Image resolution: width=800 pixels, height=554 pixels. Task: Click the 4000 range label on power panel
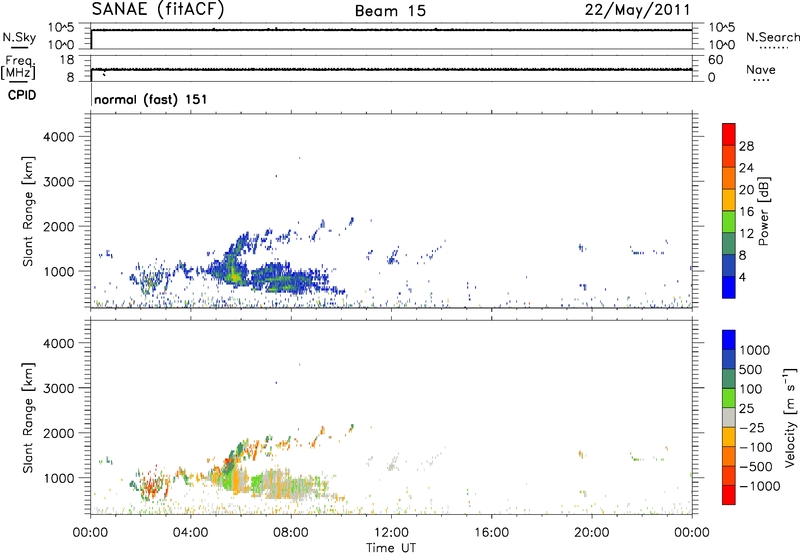(58, 137)
